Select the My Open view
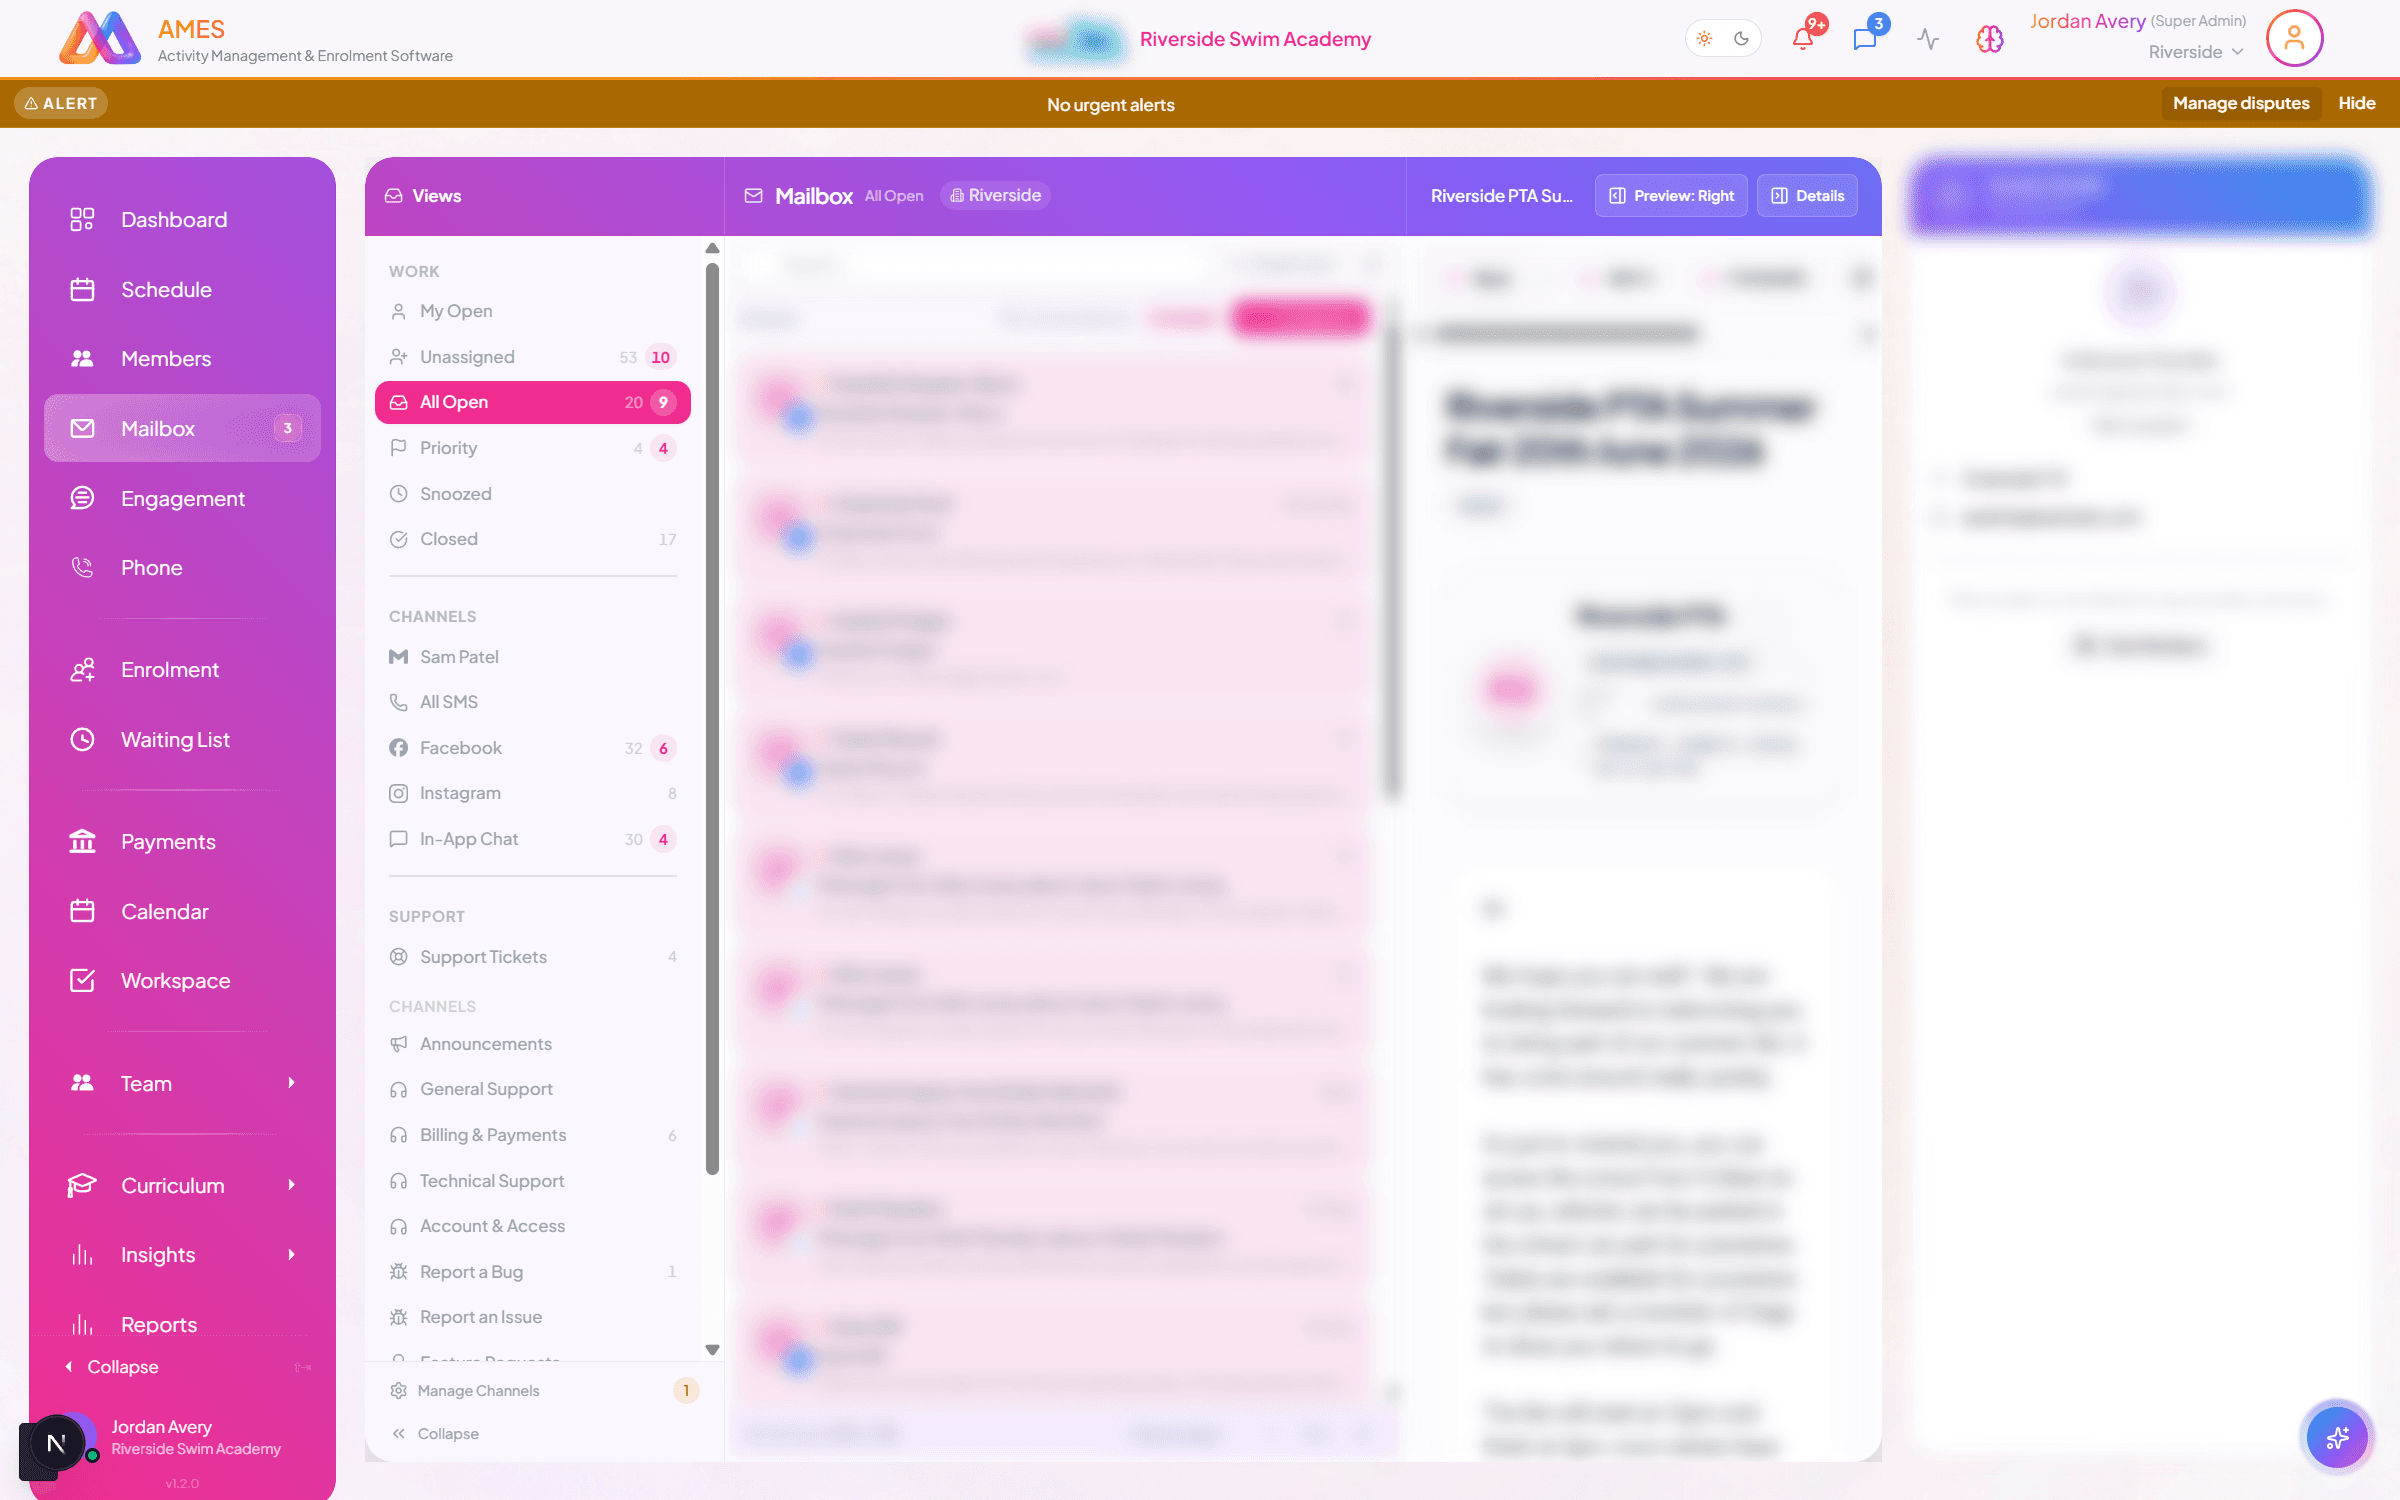The image size is (2400, 1500). coord(533,311)
